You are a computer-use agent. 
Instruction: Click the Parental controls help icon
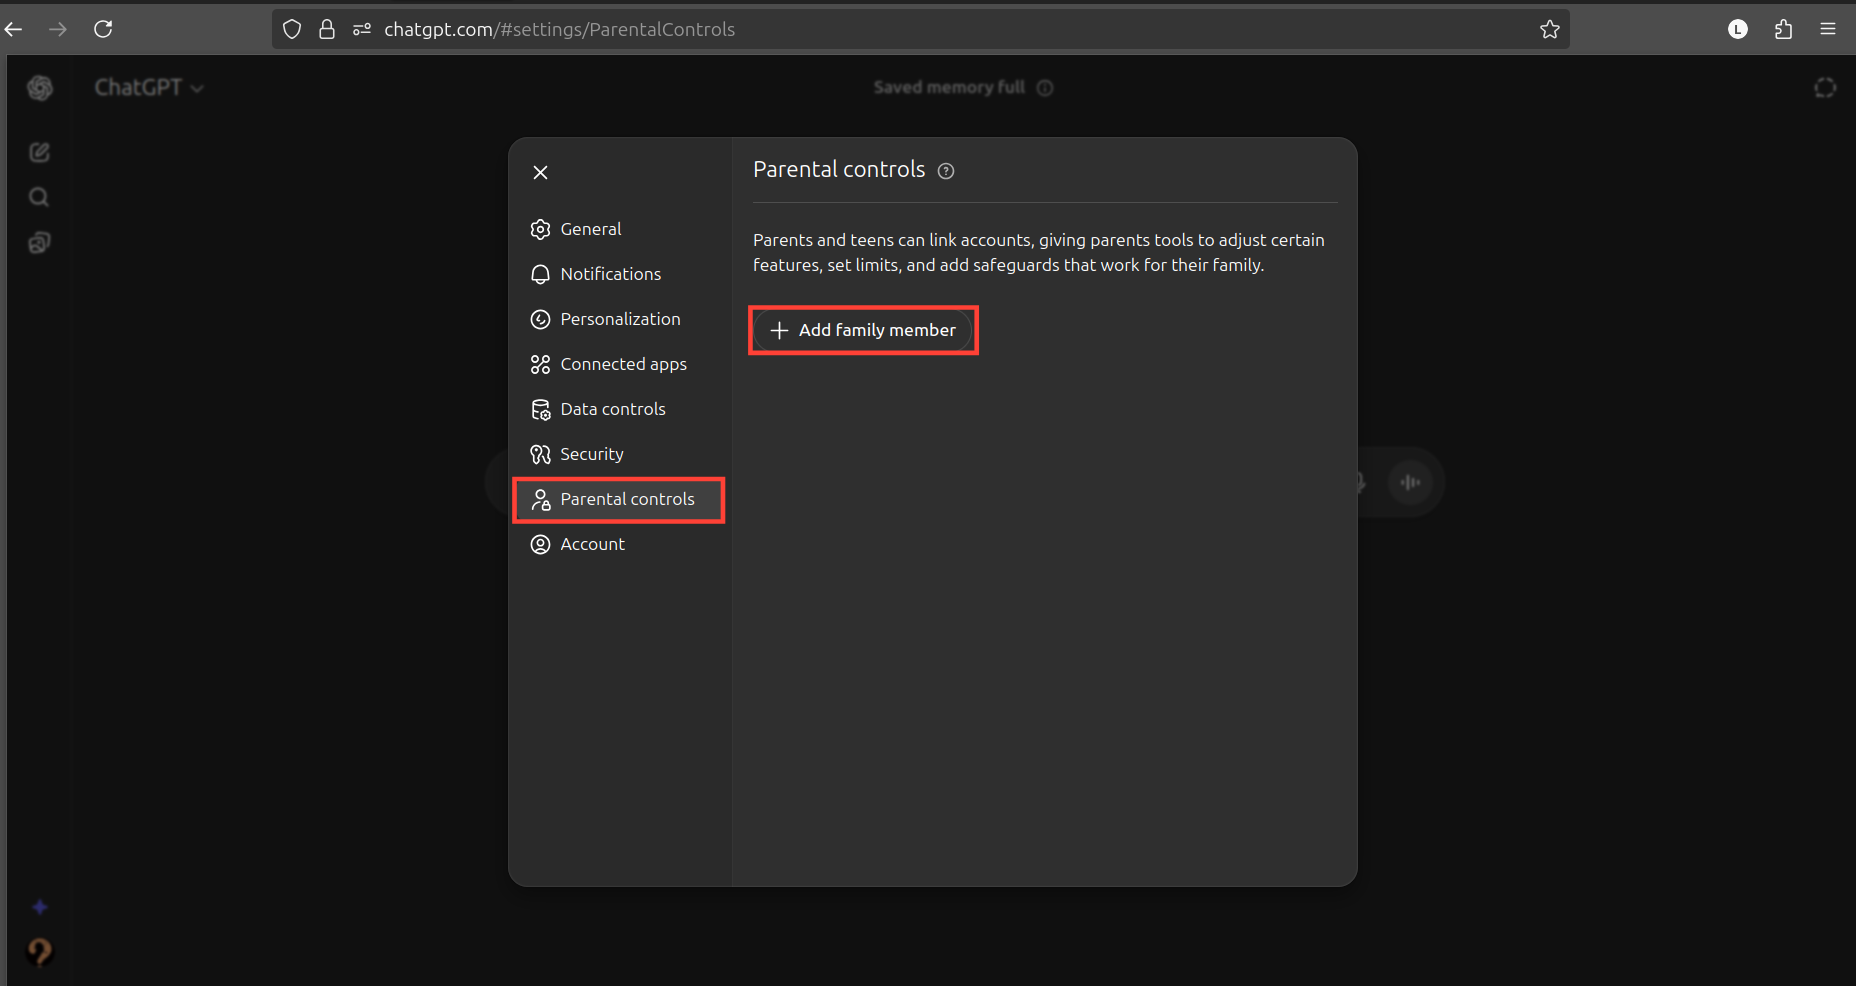(945, 171)
